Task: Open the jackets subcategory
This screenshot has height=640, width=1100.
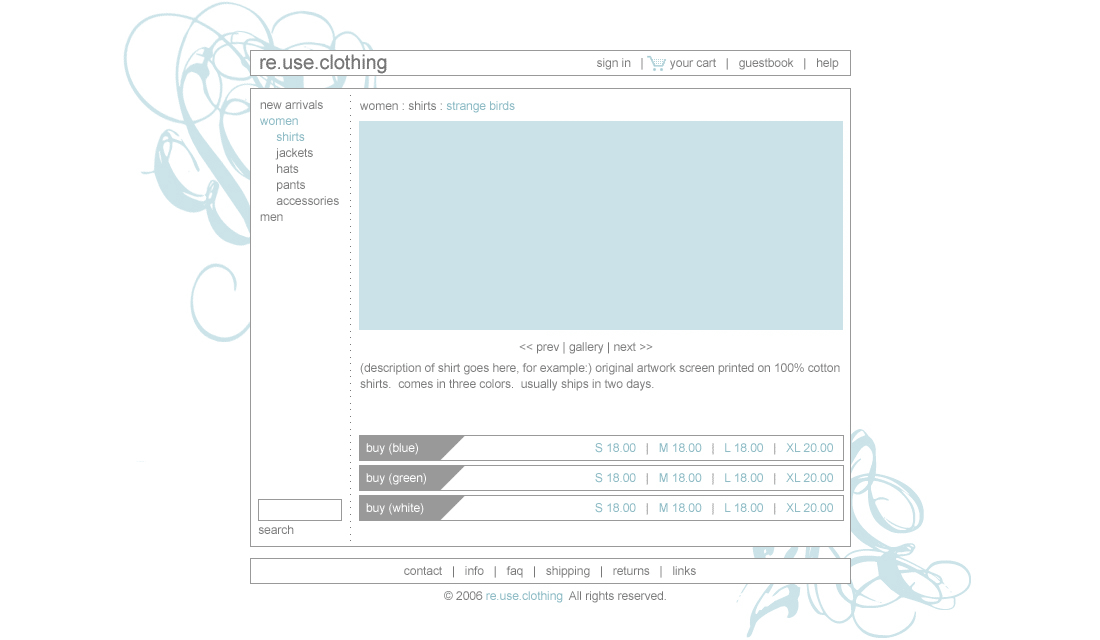Action: (x=294, y=153)
